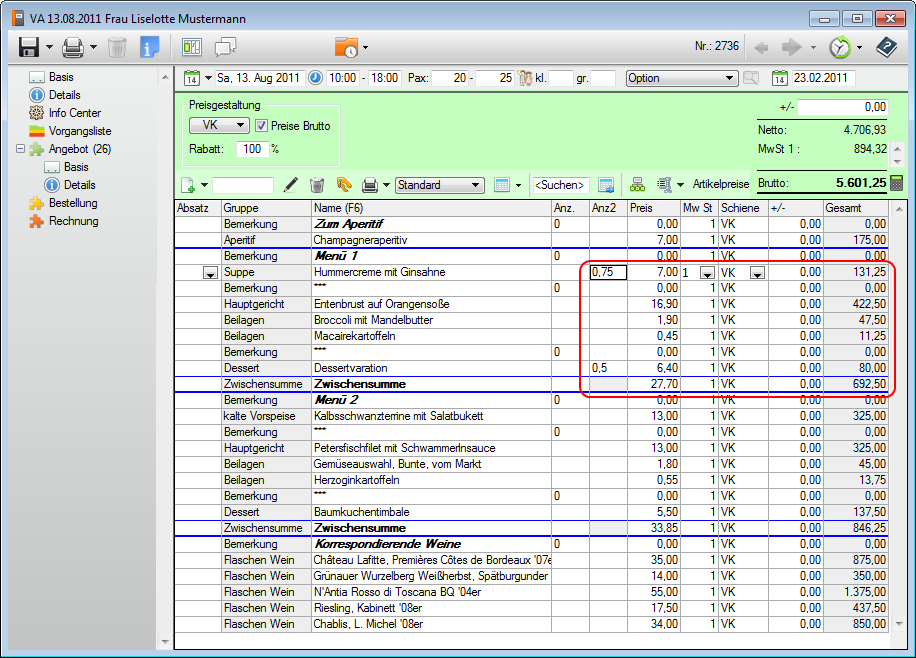The width and height of the screenshot is (916, 658).
Task: Open the Standard layout dropdown
Action: point(440,185)
